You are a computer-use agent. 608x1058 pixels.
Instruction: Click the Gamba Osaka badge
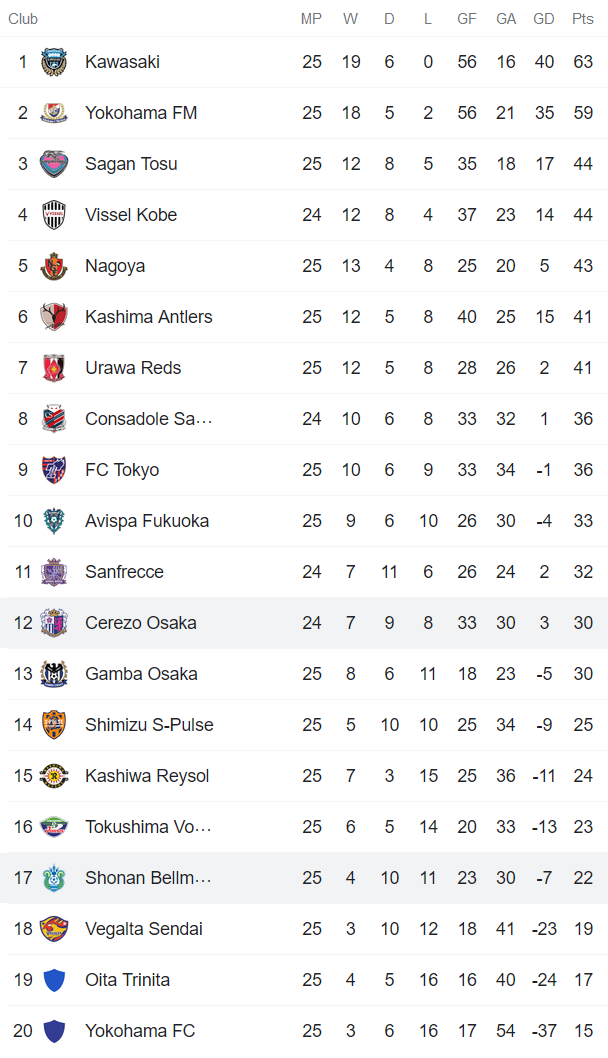pos(55,673)
